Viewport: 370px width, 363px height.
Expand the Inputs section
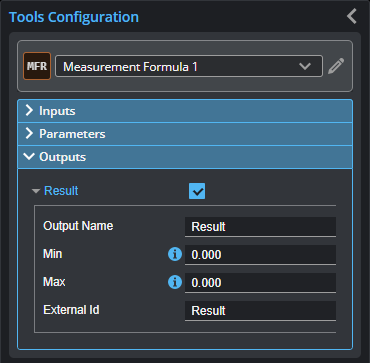(x=185, y=111)
